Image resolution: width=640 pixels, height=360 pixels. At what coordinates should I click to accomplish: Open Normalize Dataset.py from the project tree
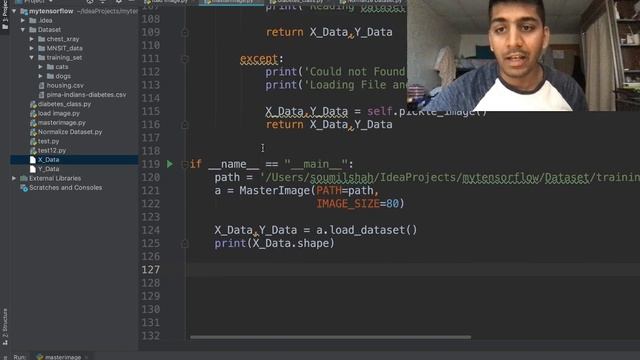70,132
